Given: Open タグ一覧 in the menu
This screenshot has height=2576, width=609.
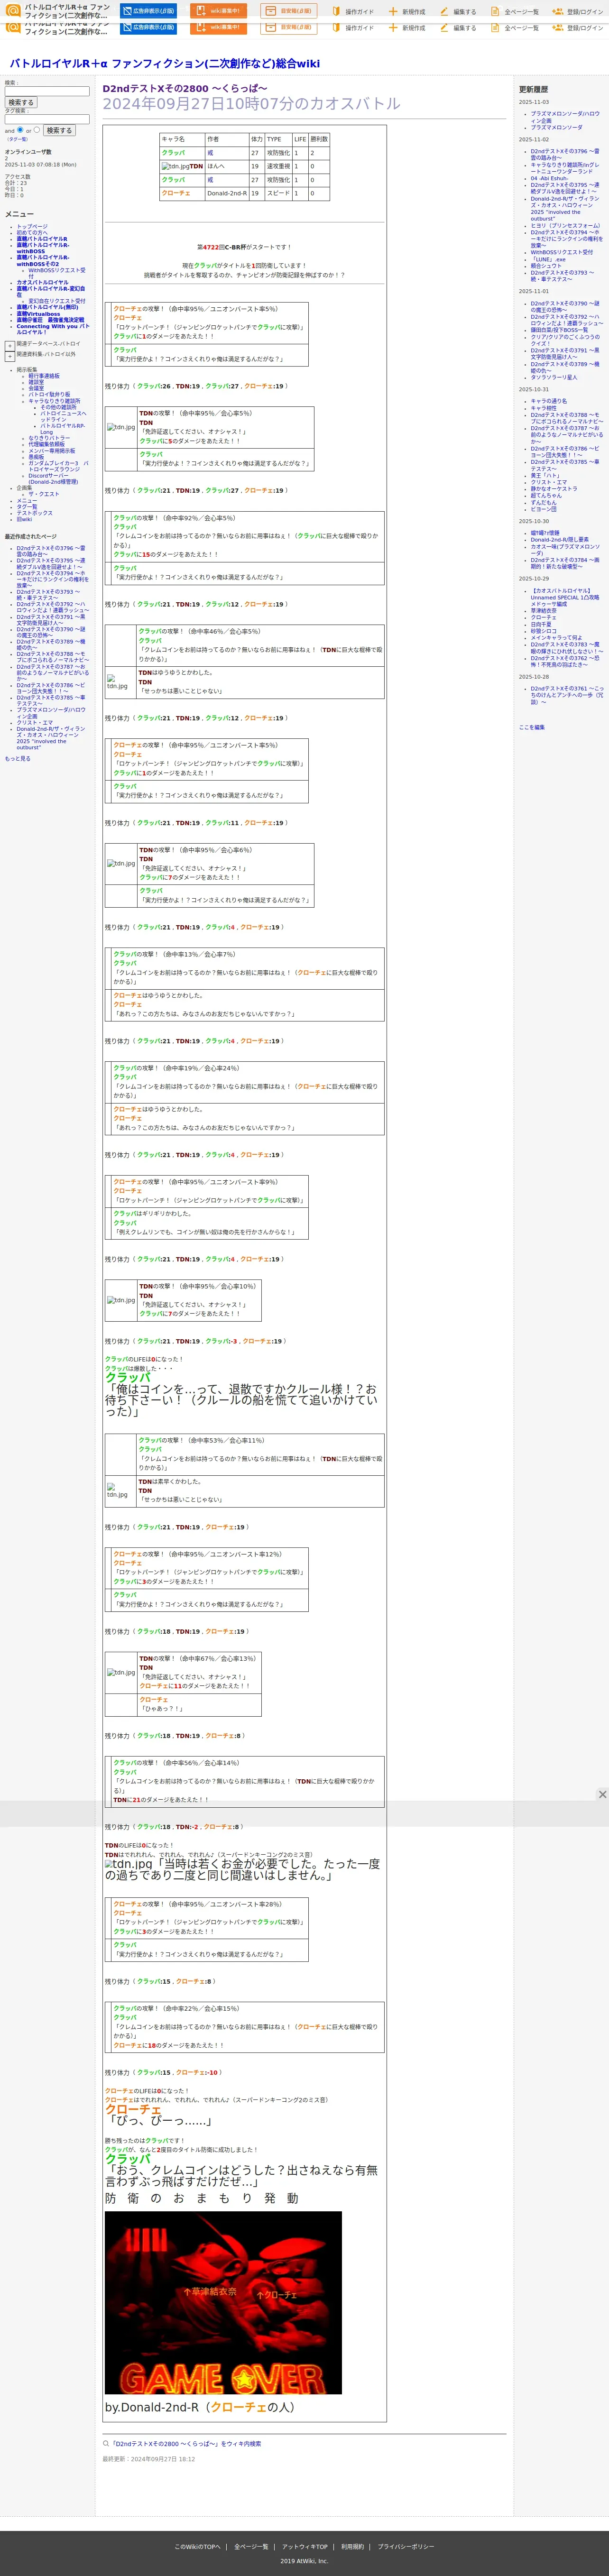Looking at the screenshot, I should click(x=26, y=507).
